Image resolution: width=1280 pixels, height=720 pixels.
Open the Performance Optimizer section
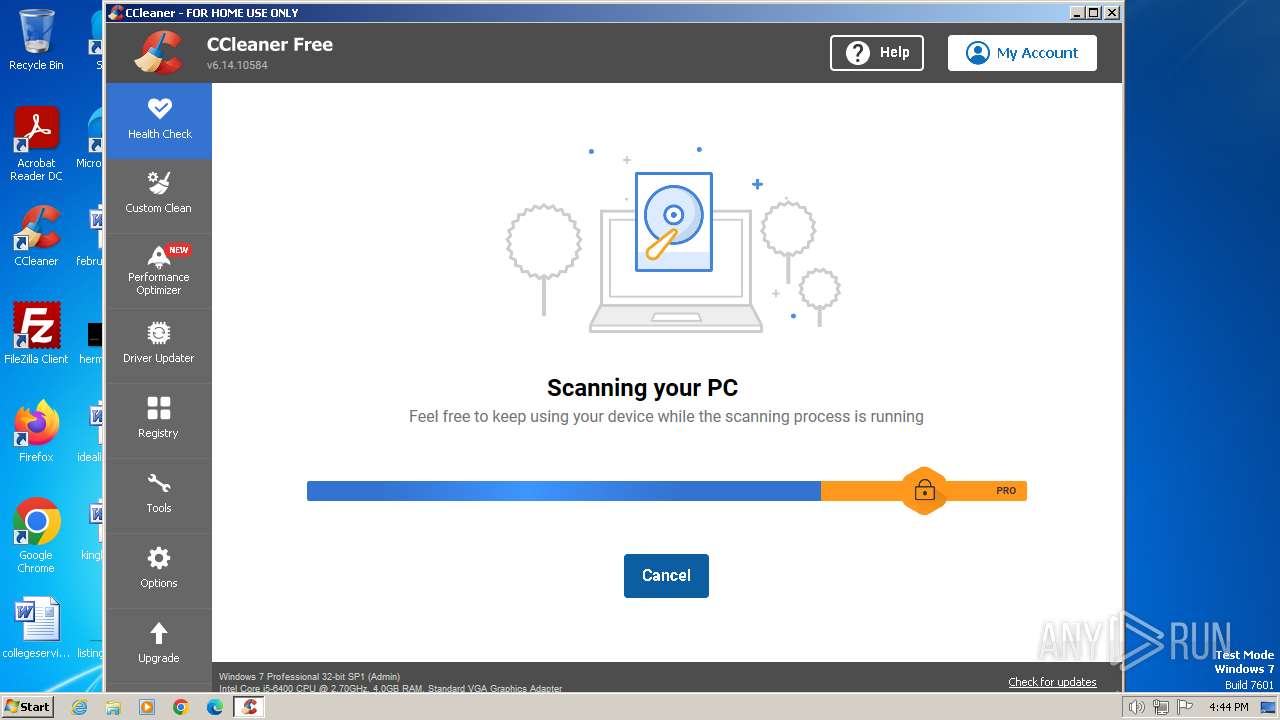click(x=159, y=271)
